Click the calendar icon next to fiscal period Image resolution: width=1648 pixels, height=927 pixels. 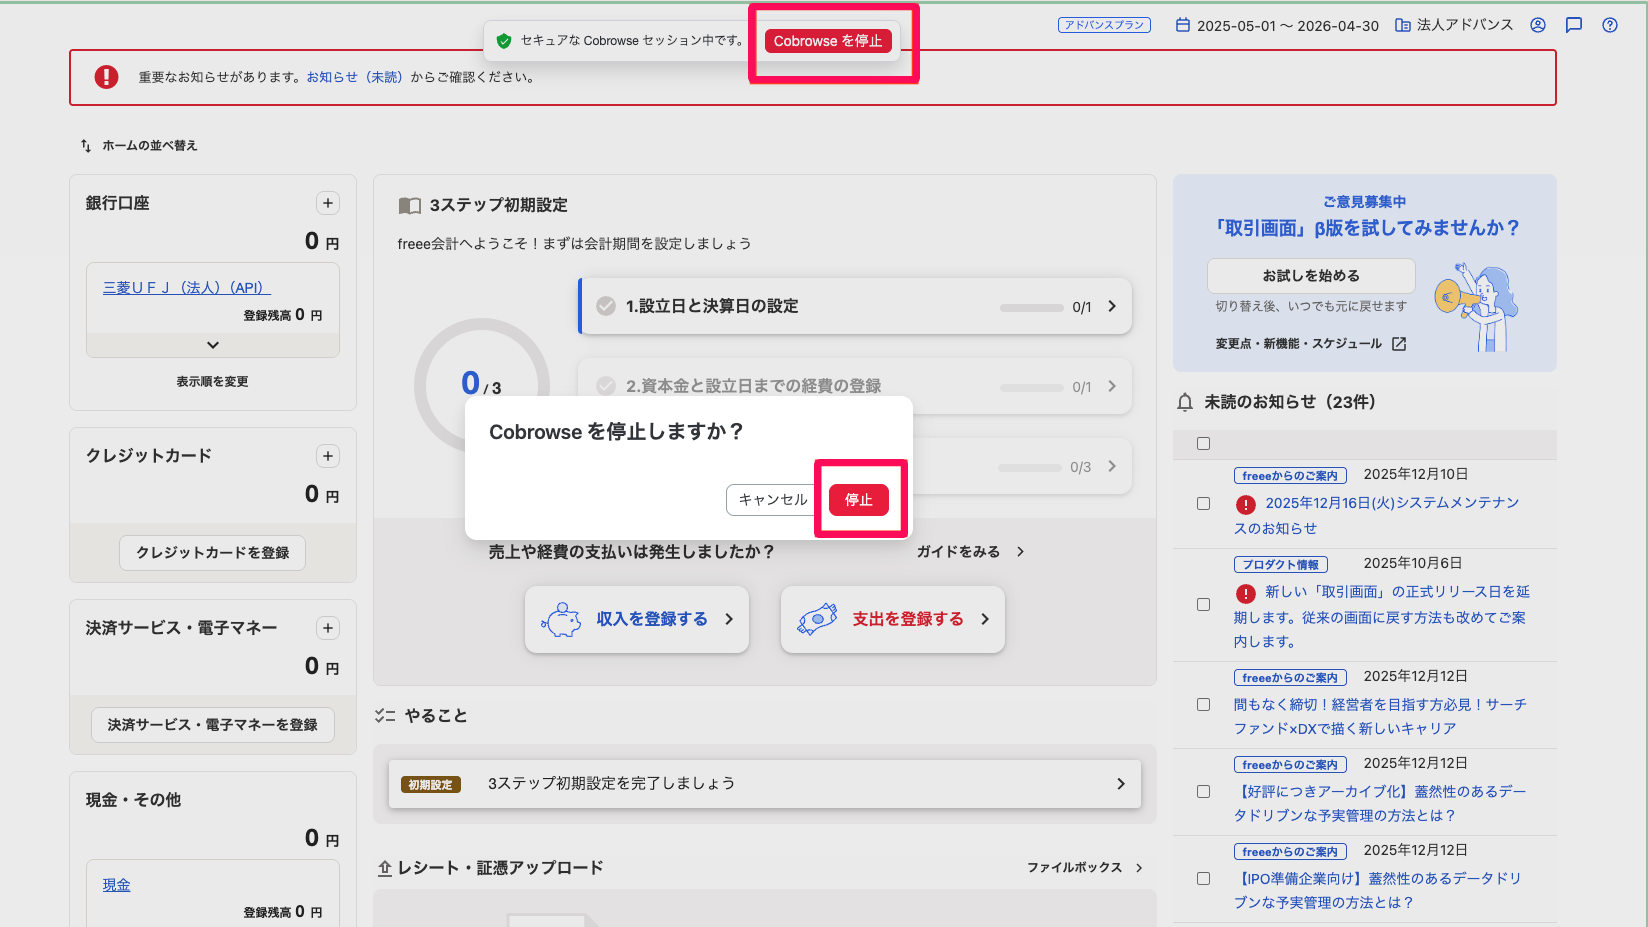(x=1183, y=25)
